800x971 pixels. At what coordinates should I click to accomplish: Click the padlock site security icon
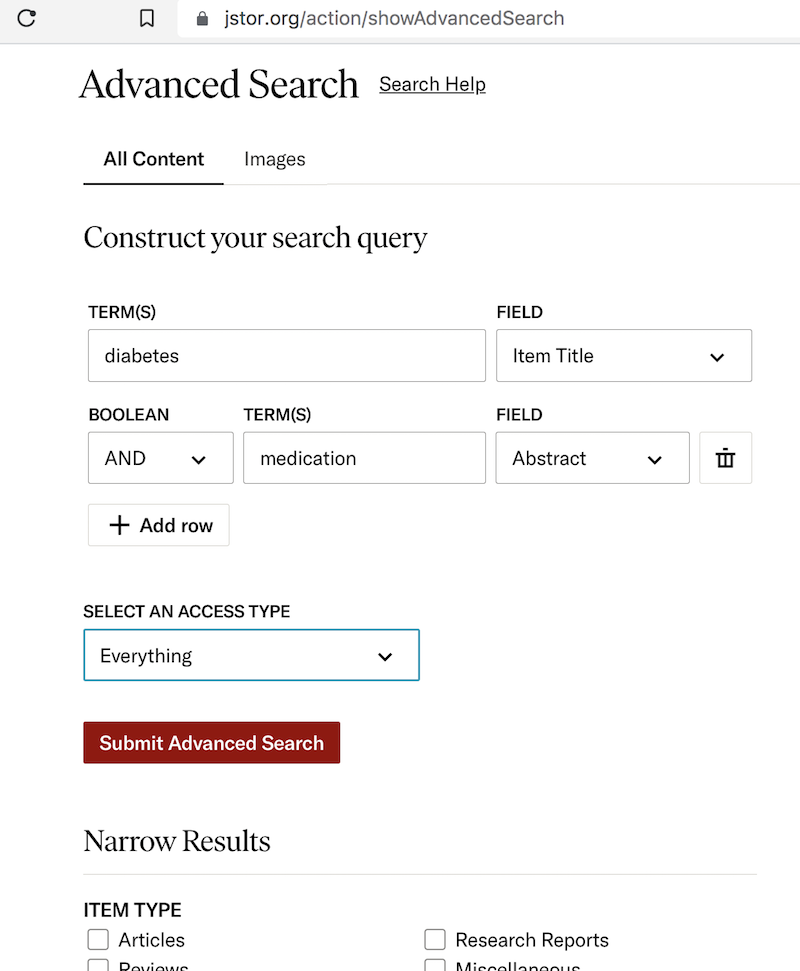[203, 18]
